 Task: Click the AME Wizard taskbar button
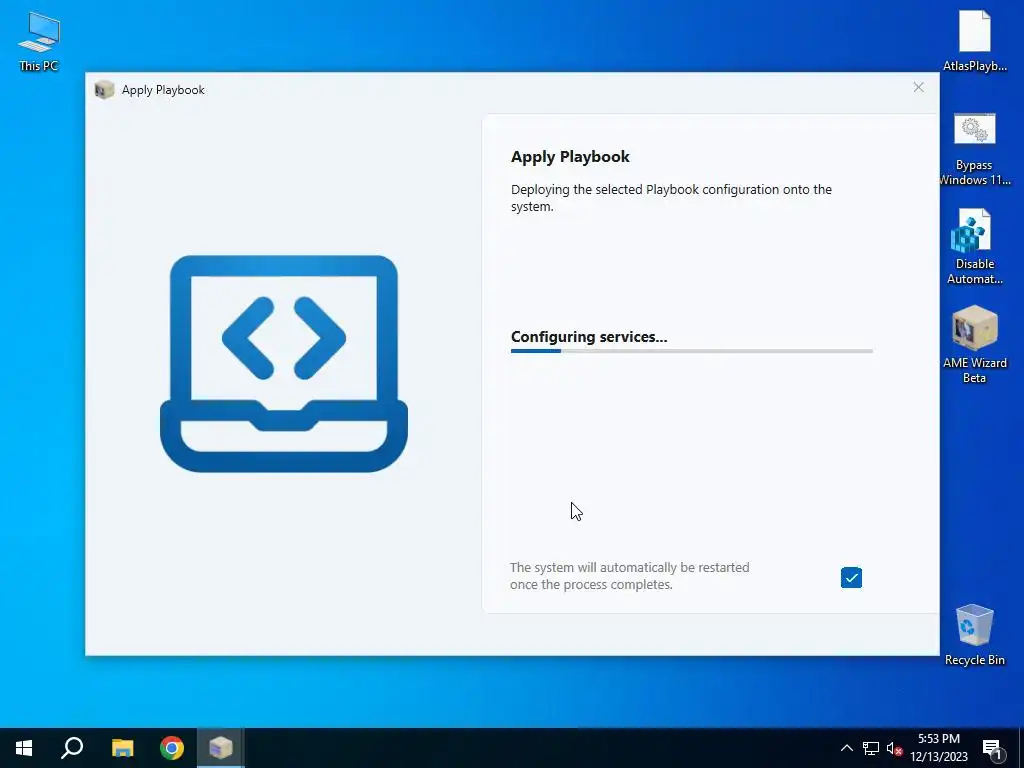point(221,748)
